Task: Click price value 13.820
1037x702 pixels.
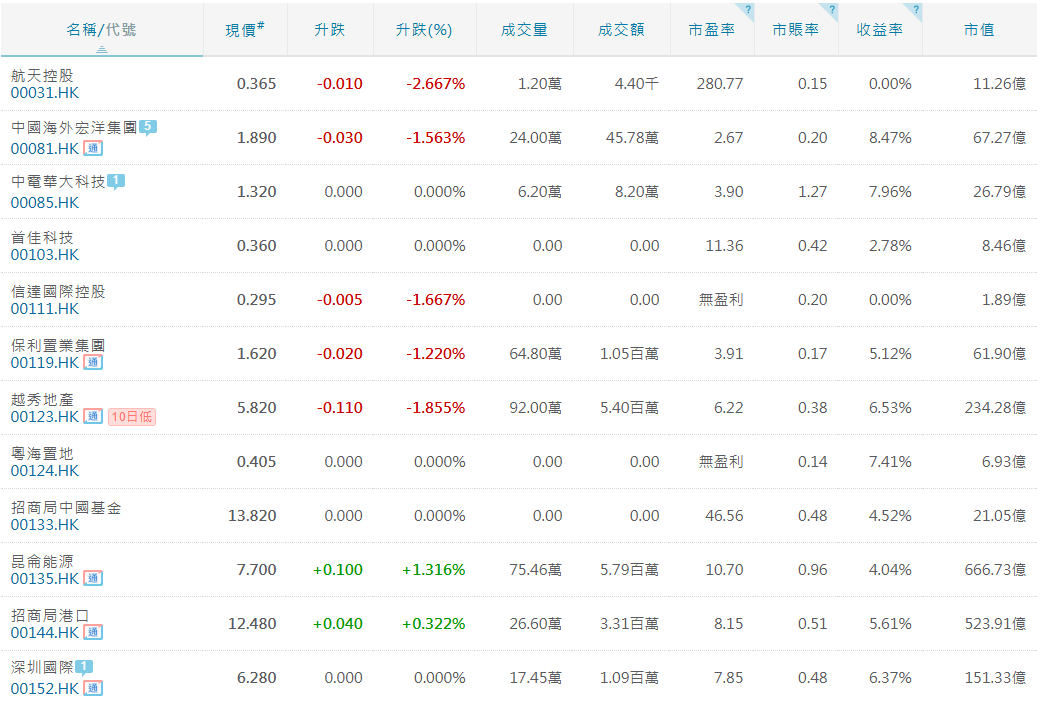Action: pyautogui.click(x=252, y=516)
